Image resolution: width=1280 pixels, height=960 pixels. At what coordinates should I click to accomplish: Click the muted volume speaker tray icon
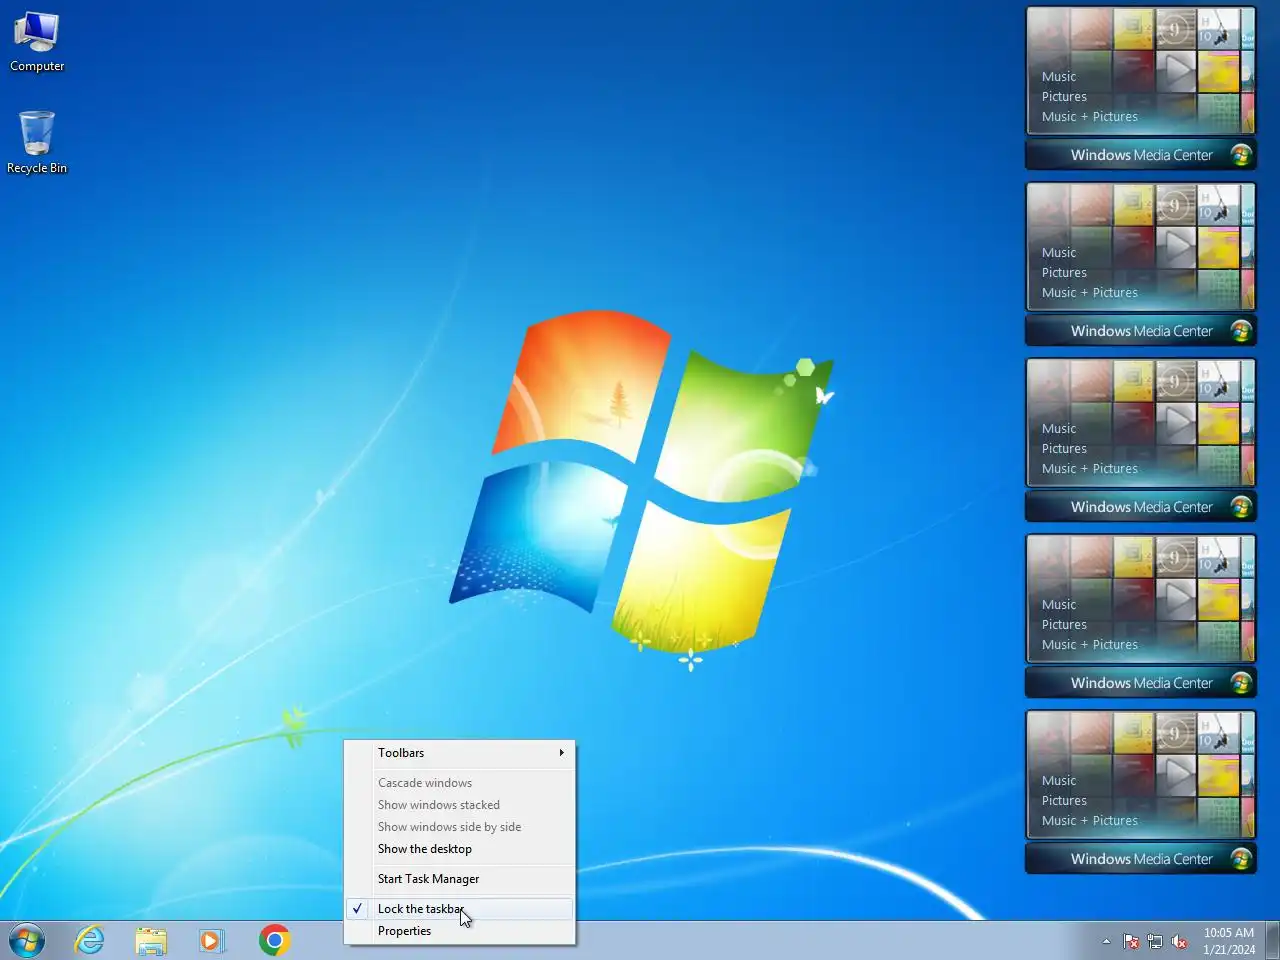click(x=1179, y=941)
